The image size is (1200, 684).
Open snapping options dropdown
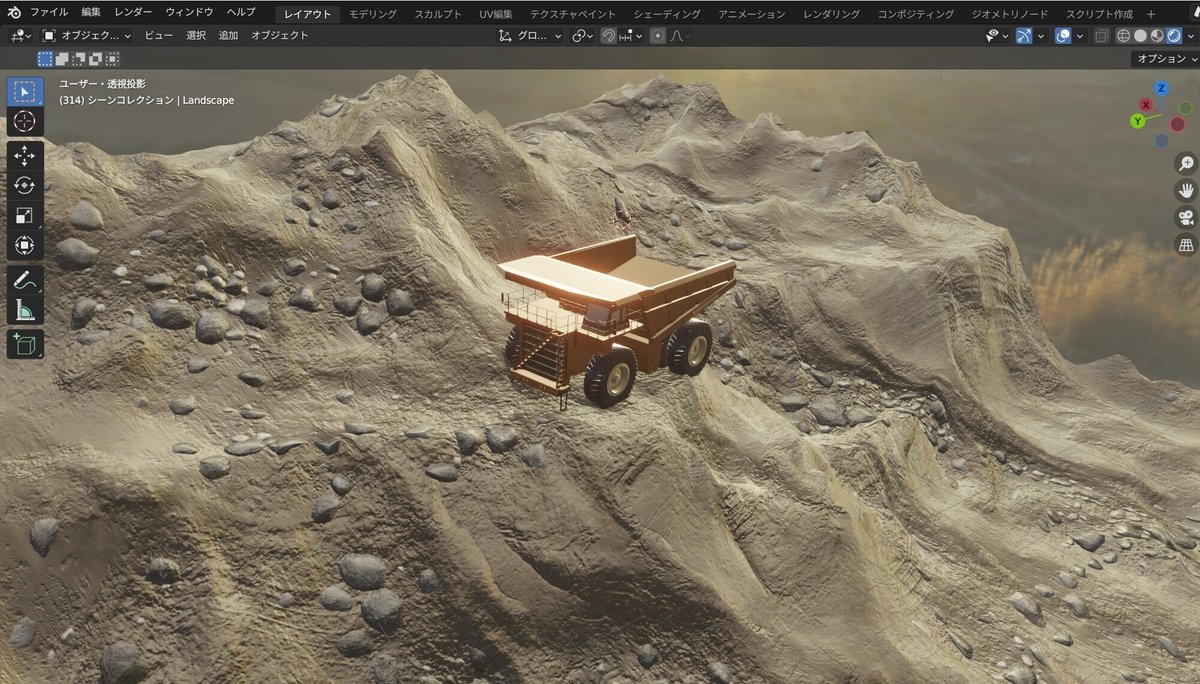[x=631, y=35]
